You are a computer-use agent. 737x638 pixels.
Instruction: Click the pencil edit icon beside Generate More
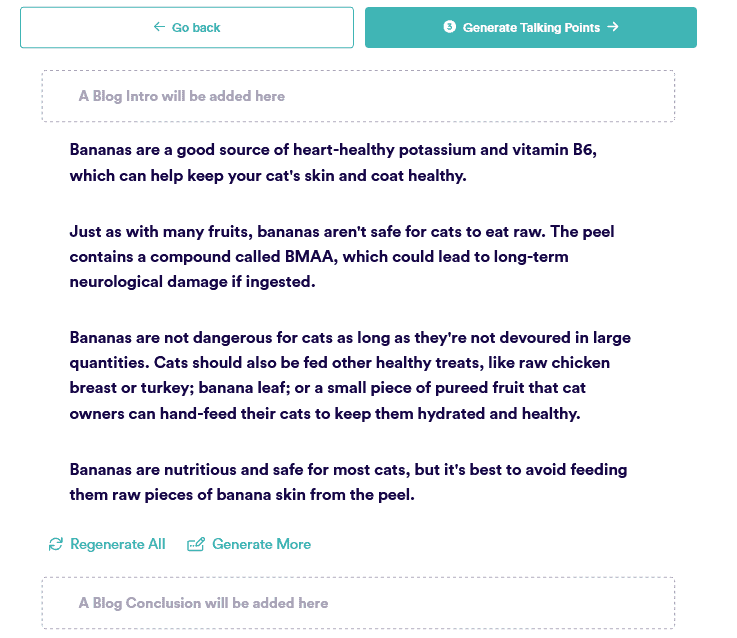point(196,544)
